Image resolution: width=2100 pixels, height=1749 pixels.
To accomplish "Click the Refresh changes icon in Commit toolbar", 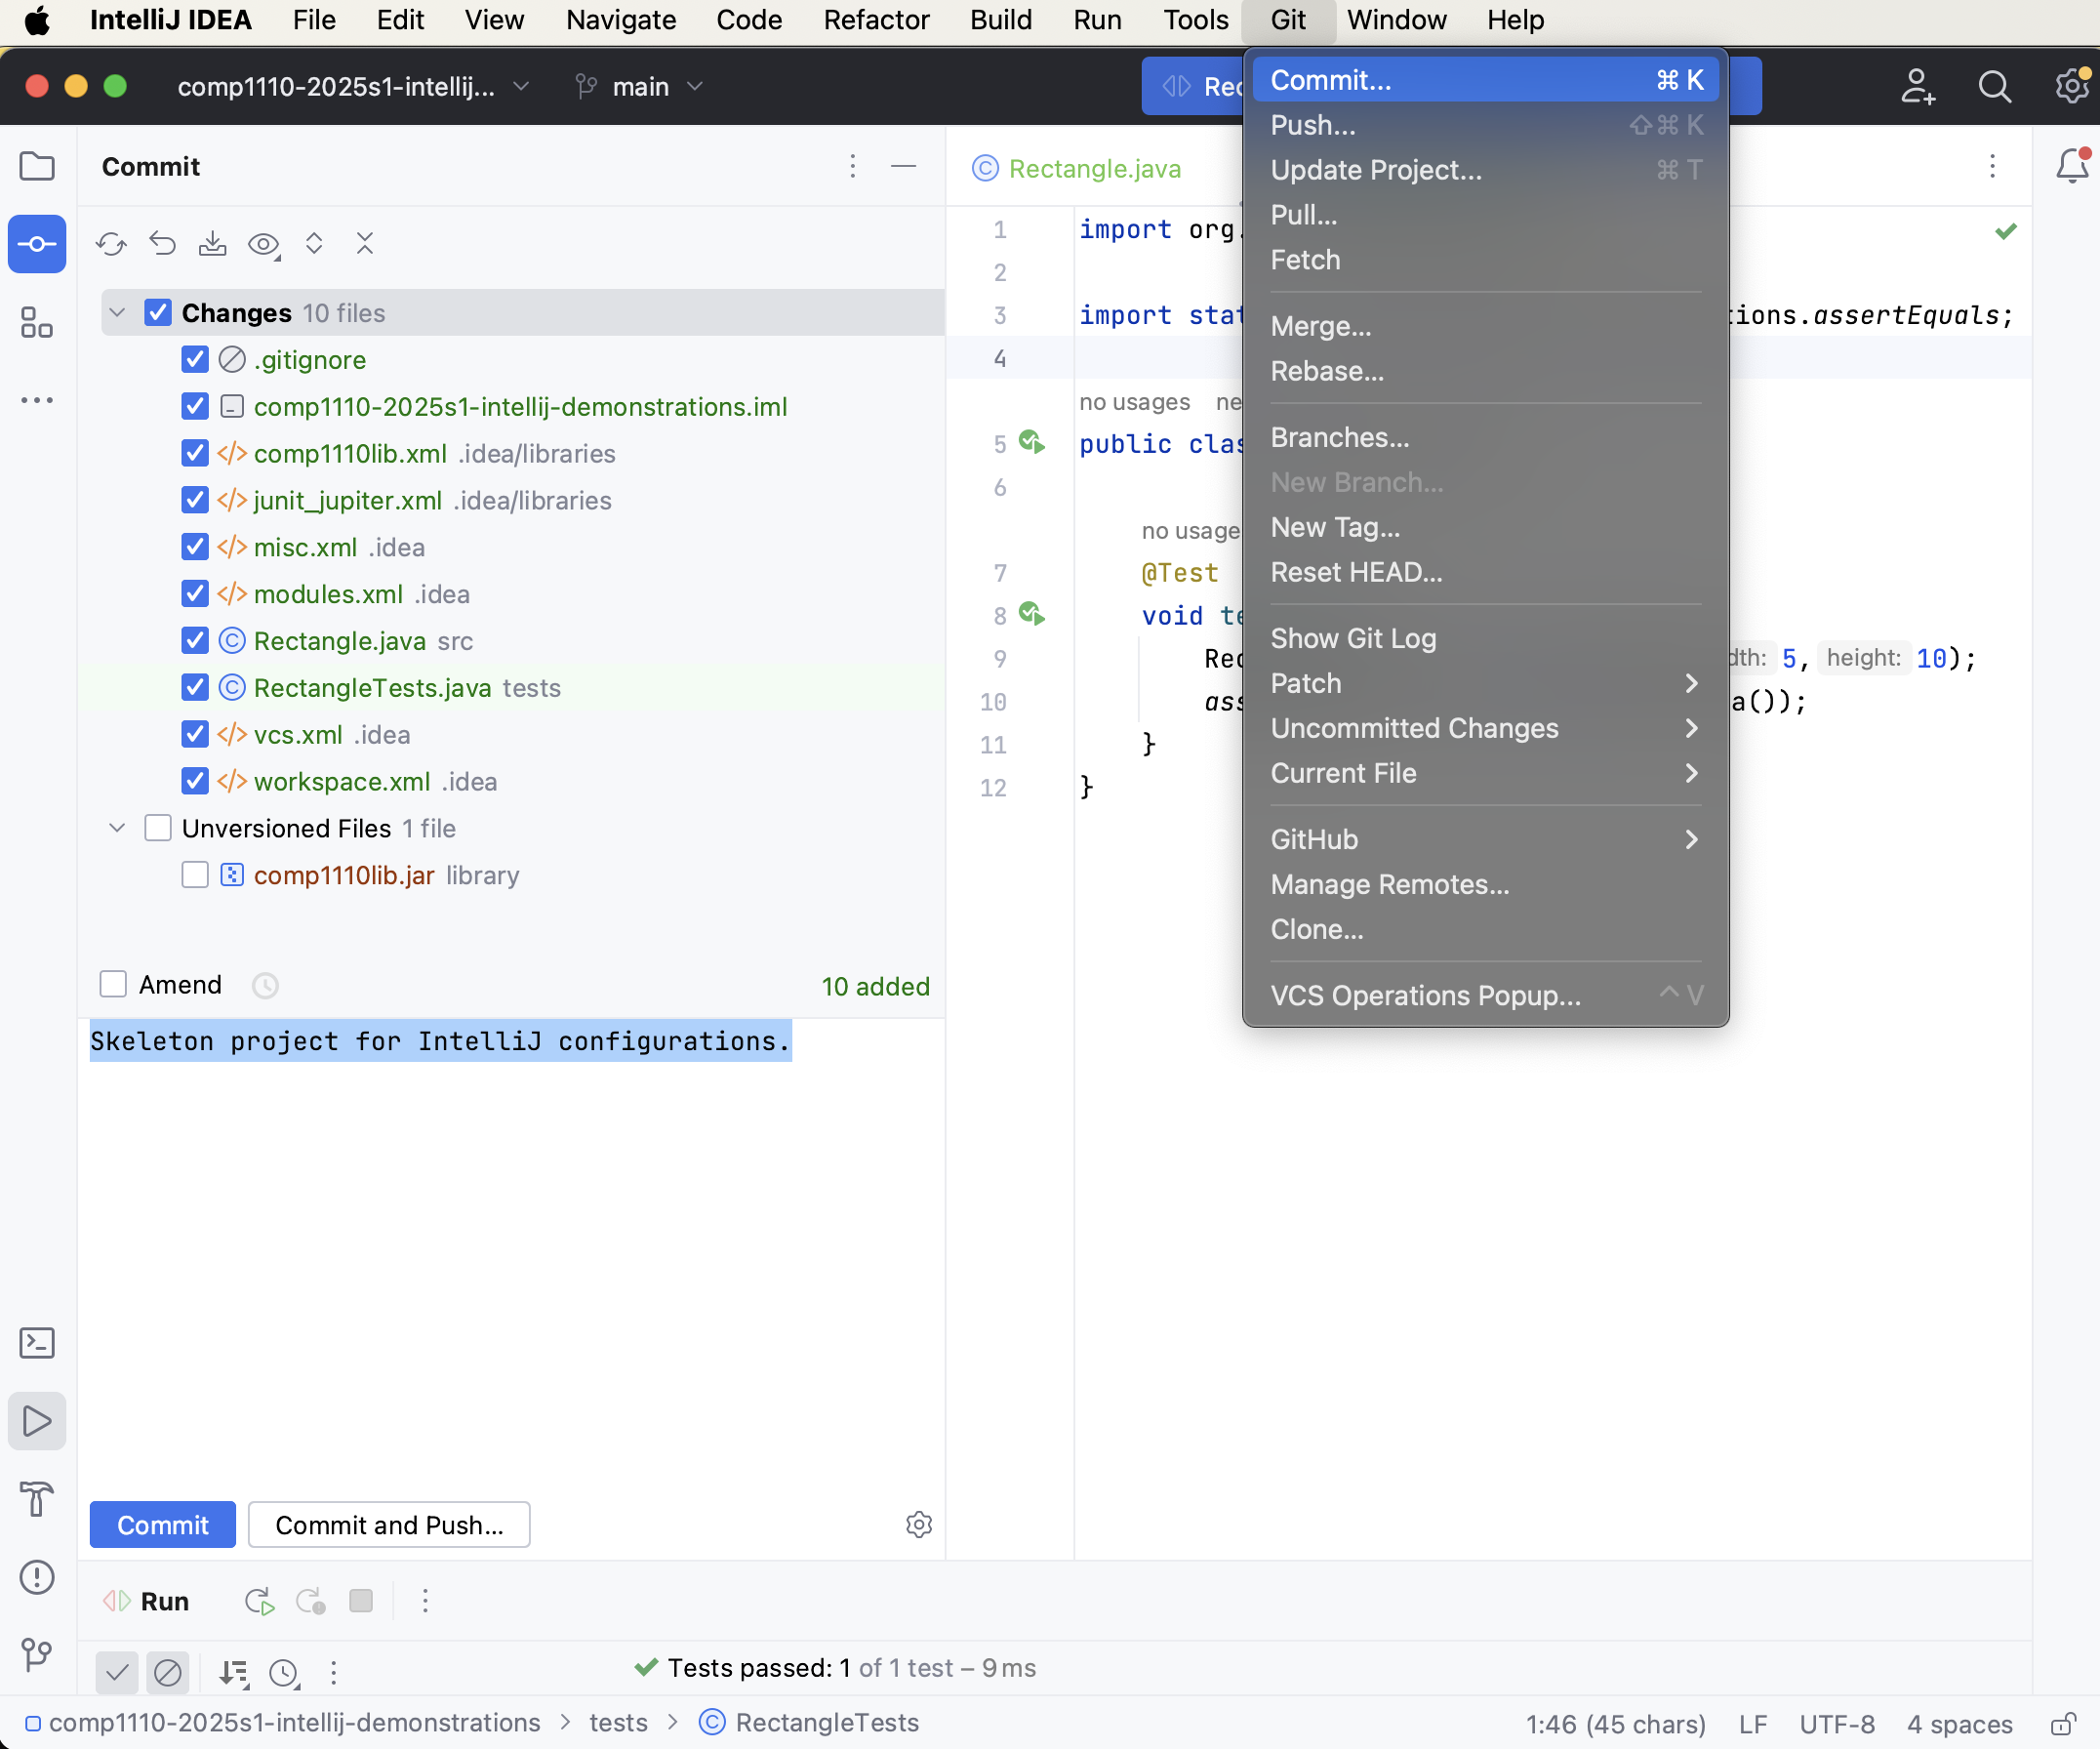I will (x=111, y=244).
